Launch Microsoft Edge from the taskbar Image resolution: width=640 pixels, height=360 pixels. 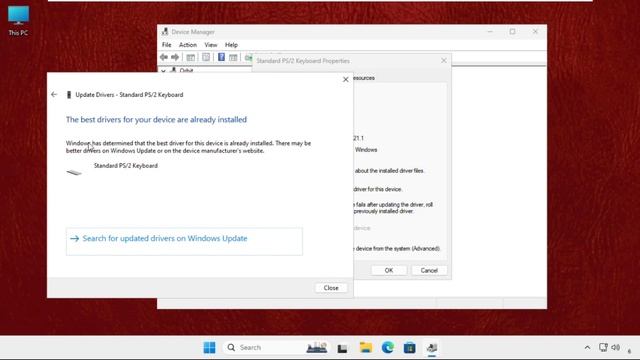pyautogui.click(x=388, y=347)
